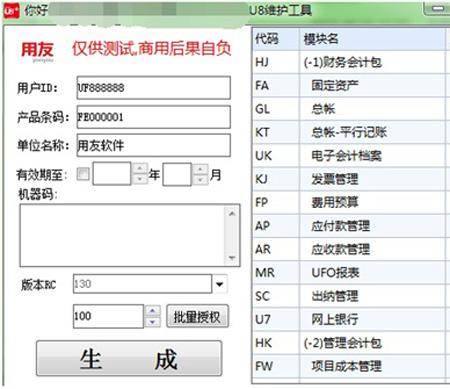450x389 pixels.
Task: Select the 费用预算 module row
Action: click(349, 202)
